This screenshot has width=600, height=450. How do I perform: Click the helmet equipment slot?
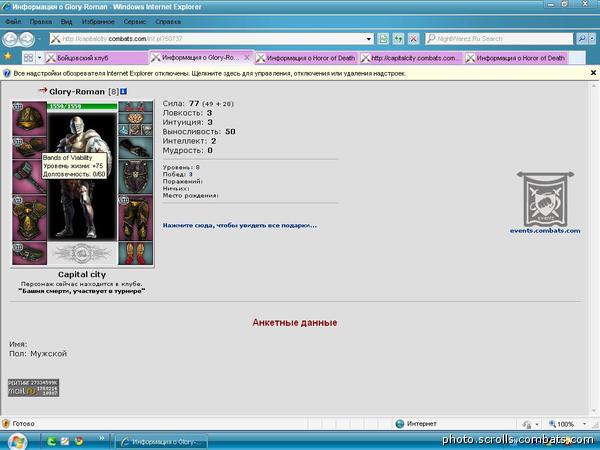(x=29, y=119)
